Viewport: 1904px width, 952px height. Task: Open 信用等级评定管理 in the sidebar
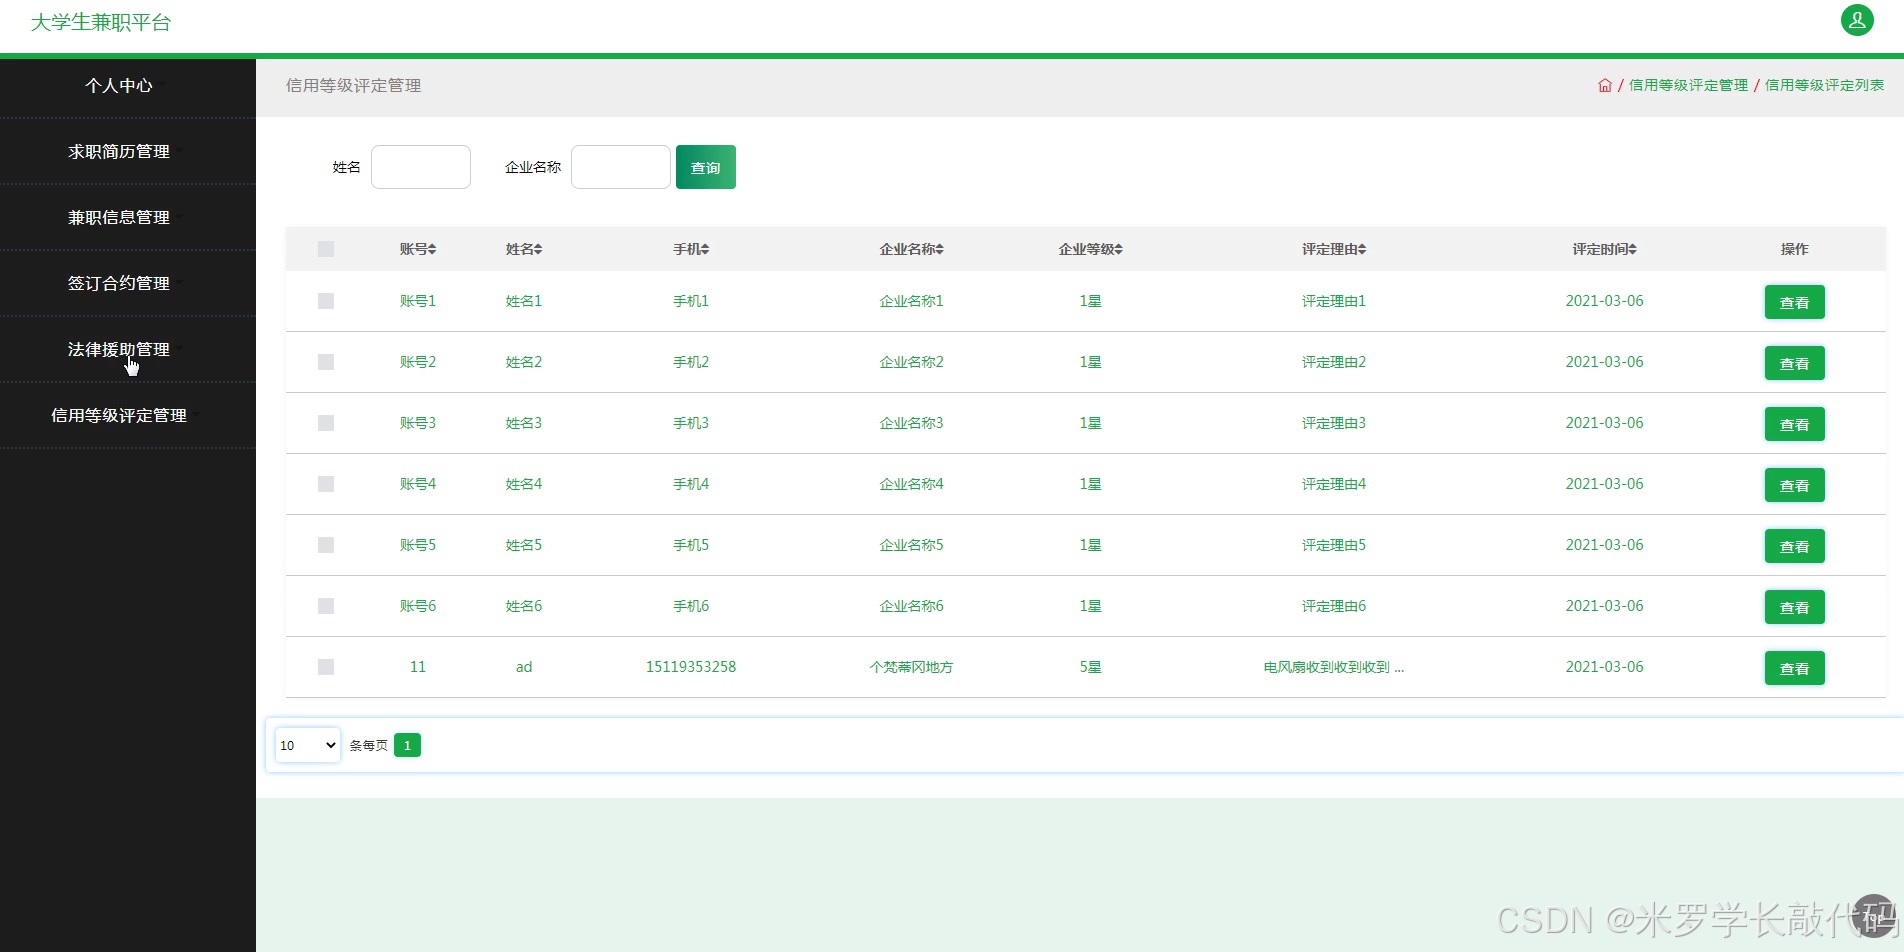coord(119,416)
